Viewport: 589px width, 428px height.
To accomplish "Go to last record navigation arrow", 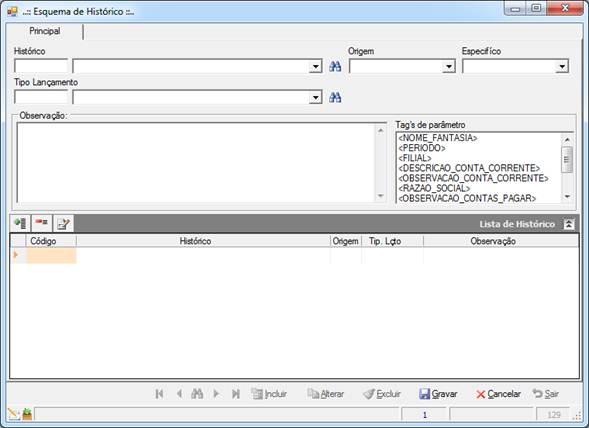I will tap(236, 393).
